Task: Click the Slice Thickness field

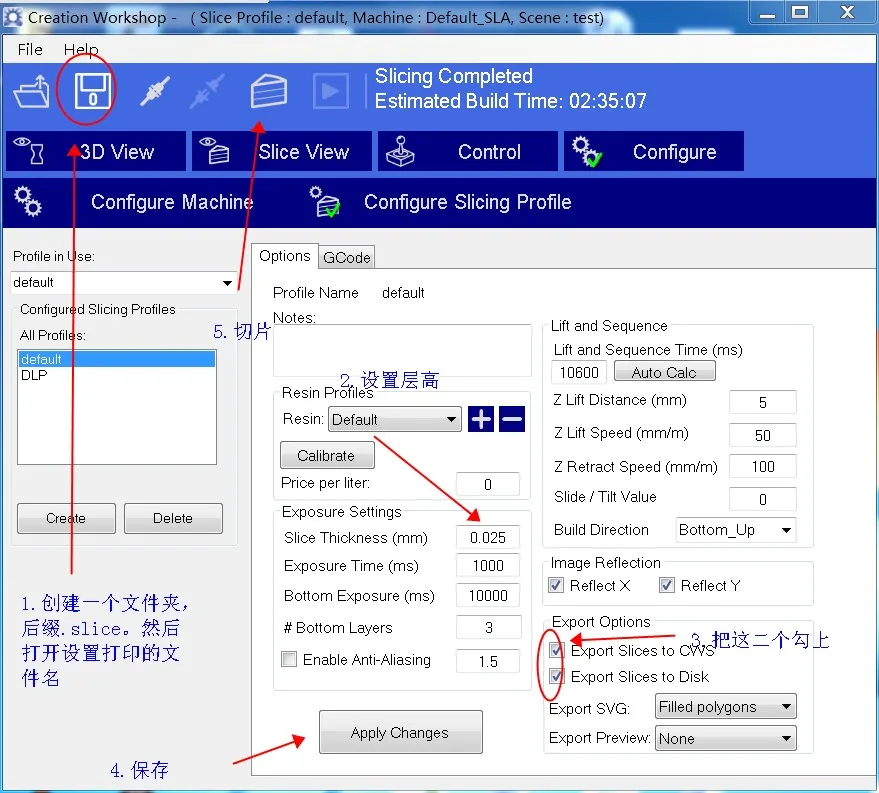Action: point(488,538)
